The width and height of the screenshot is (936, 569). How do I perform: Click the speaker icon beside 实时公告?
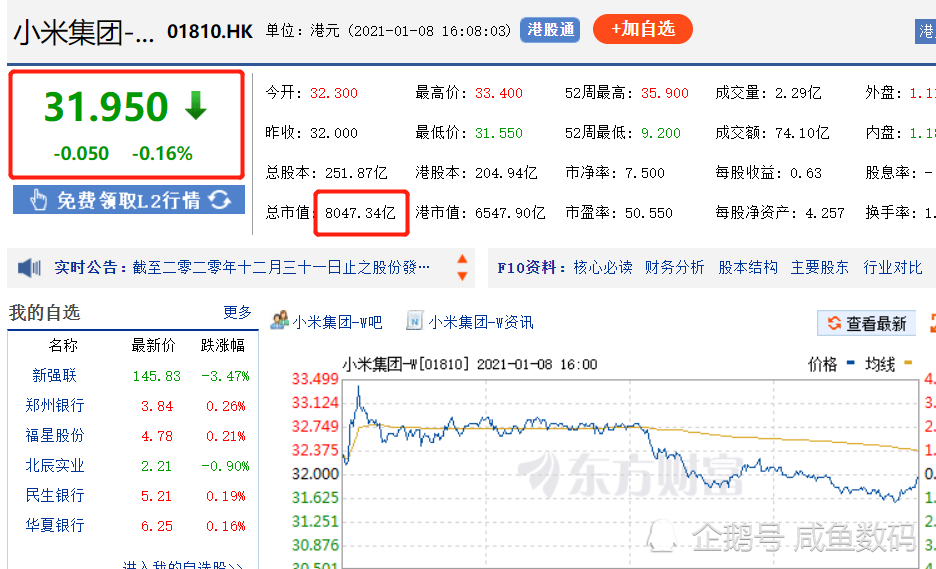pos(29,267)
